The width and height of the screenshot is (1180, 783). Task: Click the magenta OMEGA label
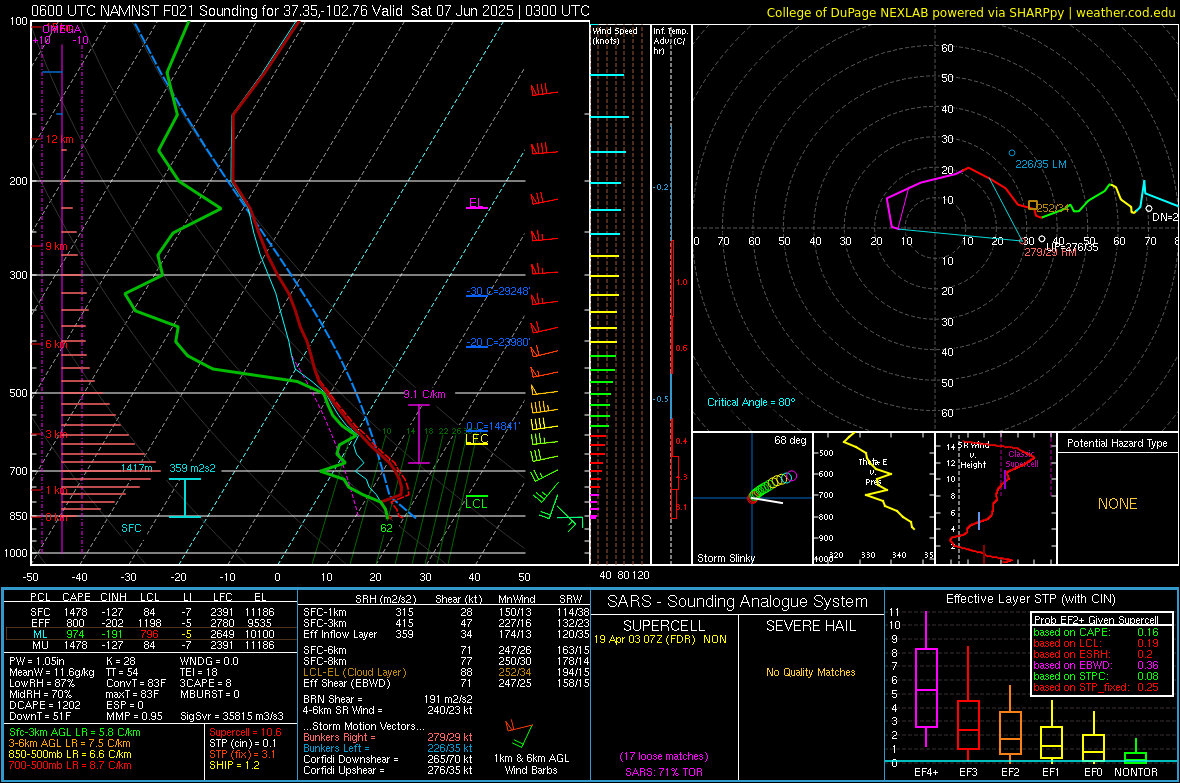pos(62,29)
